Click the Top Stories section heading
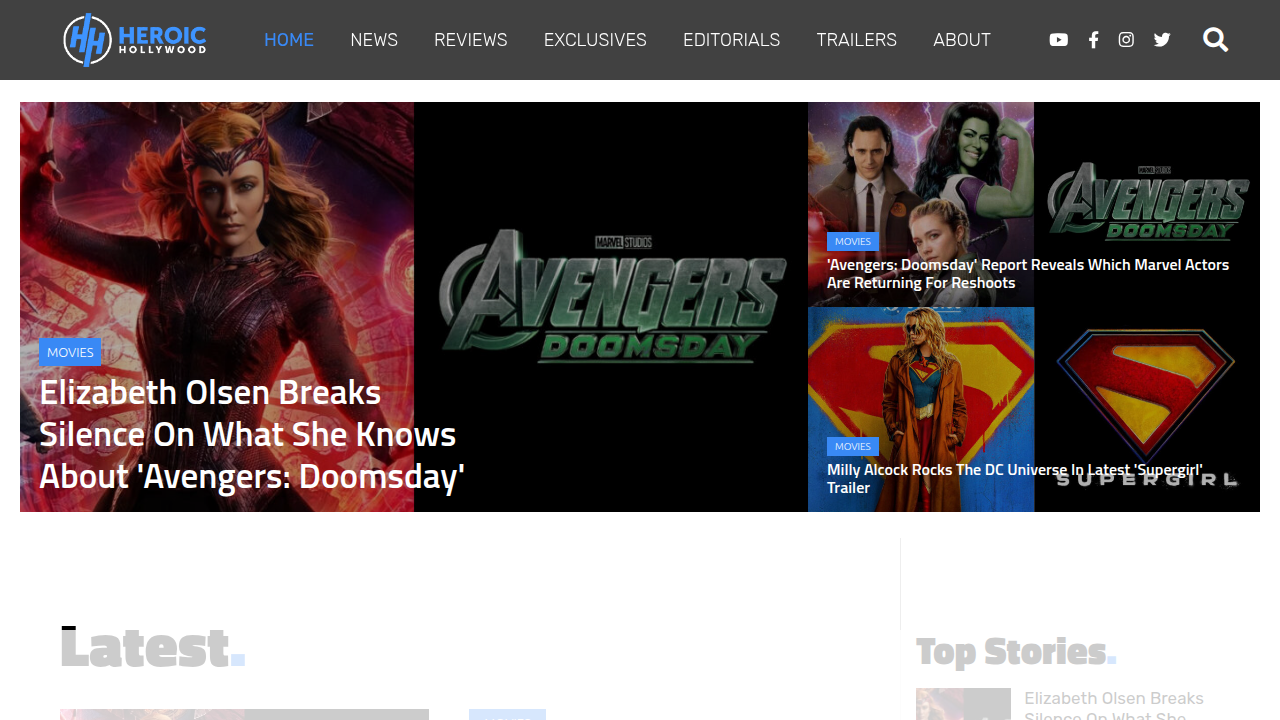Viewport: 1280px width, 720px height. tap(1016, 652)
